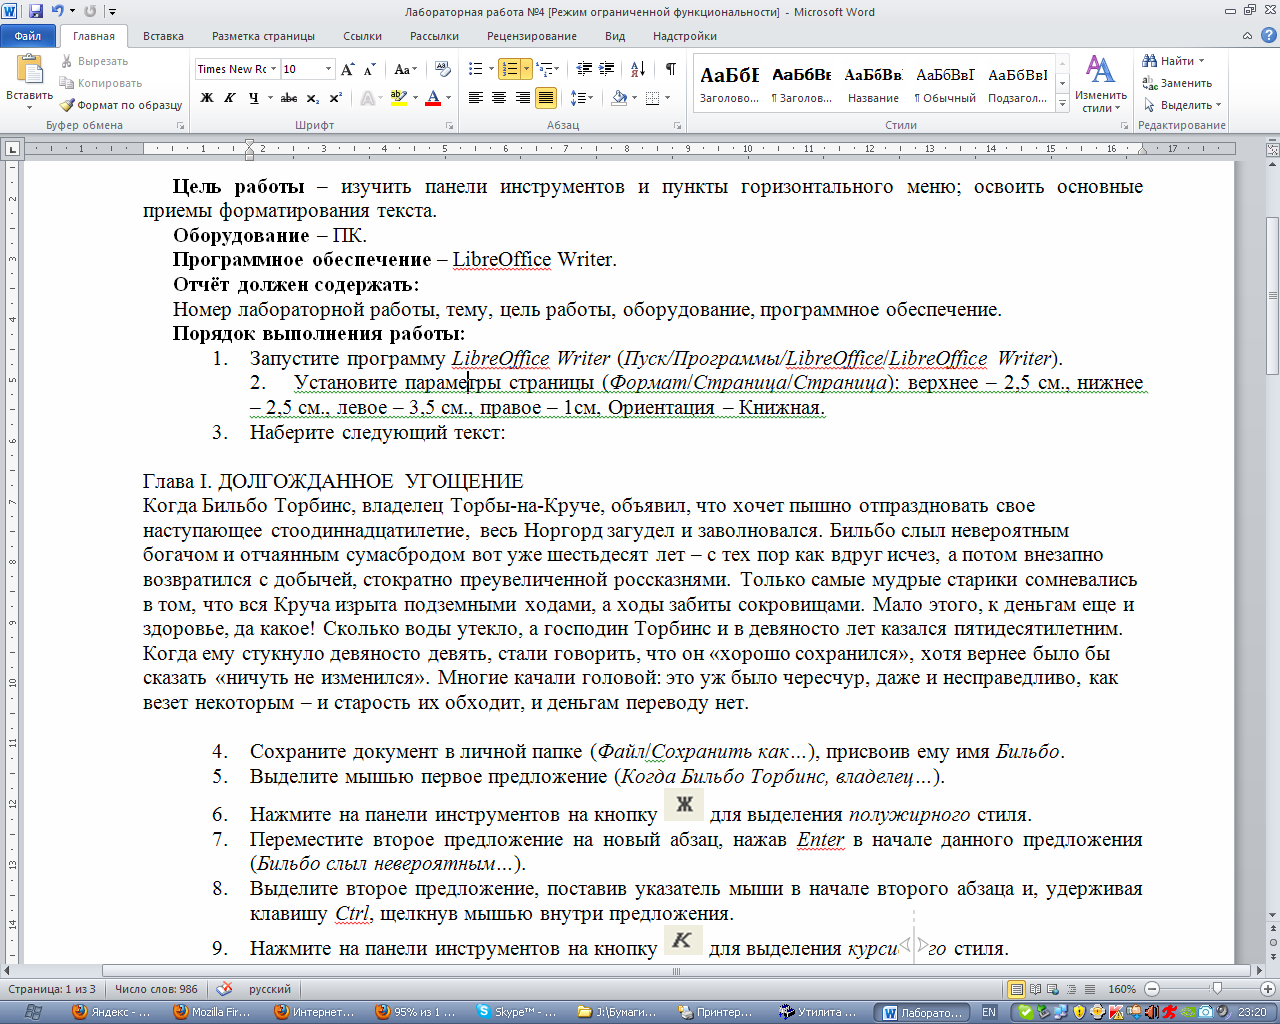This screenshot has width=1280, height=1024.
Task: Open the tab stop selector at ruler corner
Action: 12,149
